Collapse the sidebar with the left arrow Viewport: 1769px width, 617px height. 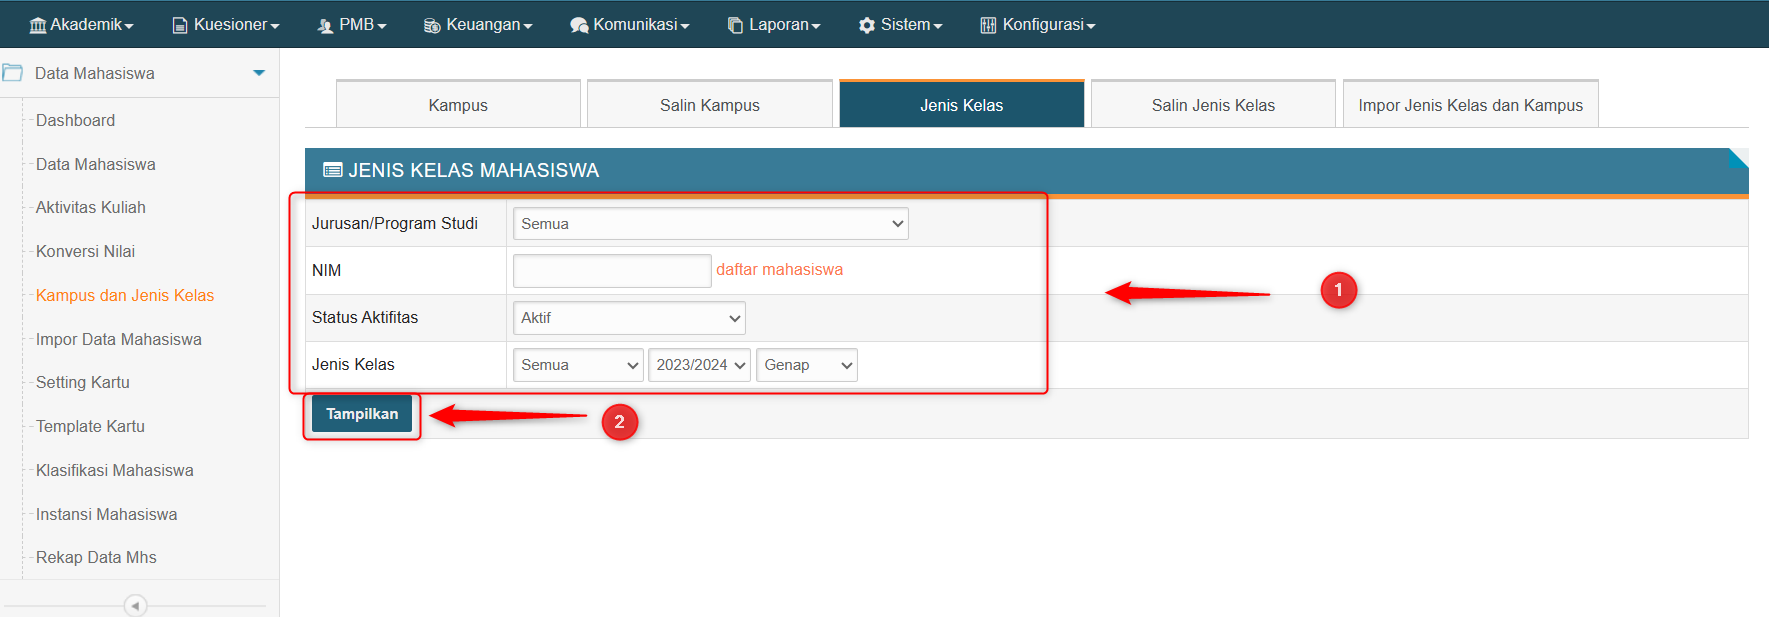(x=135, y=605)
